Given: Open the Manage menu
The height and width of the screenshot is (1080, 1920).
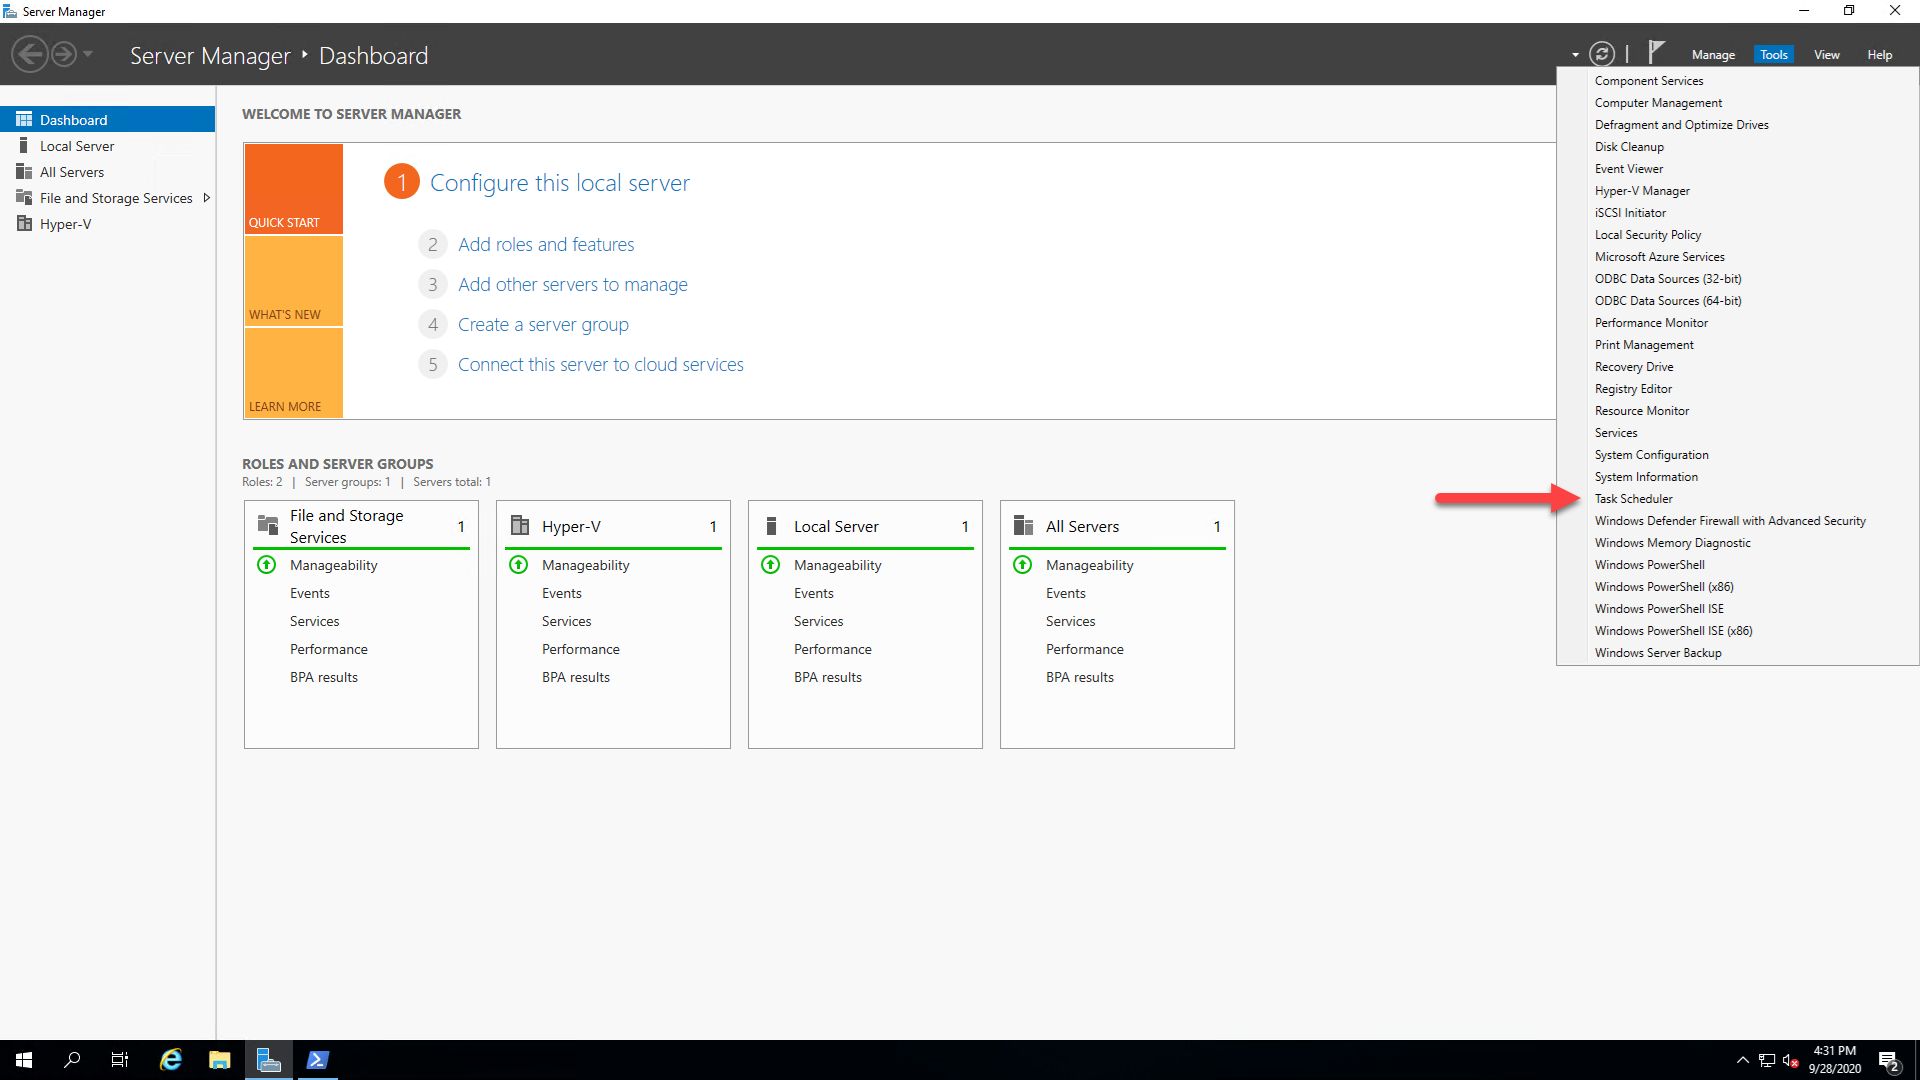Looking at the screenshot, I should (x=1713, y=55).
